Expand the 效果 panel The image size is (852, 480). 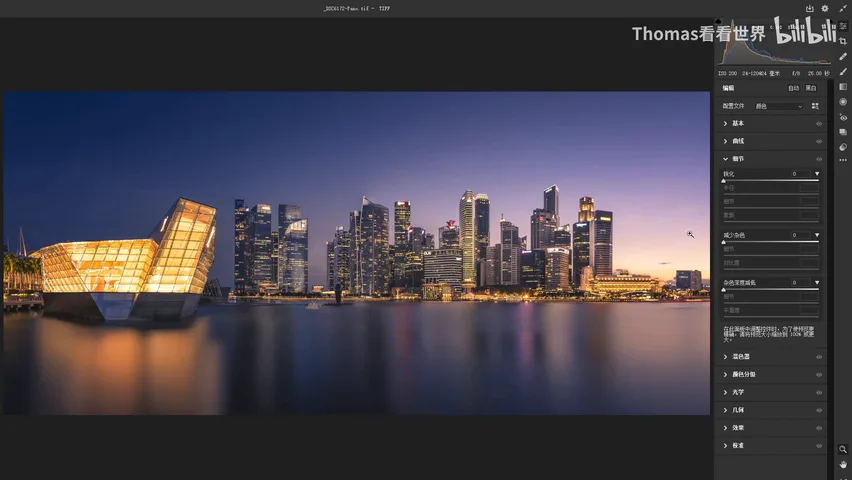[x=725, y=428]
